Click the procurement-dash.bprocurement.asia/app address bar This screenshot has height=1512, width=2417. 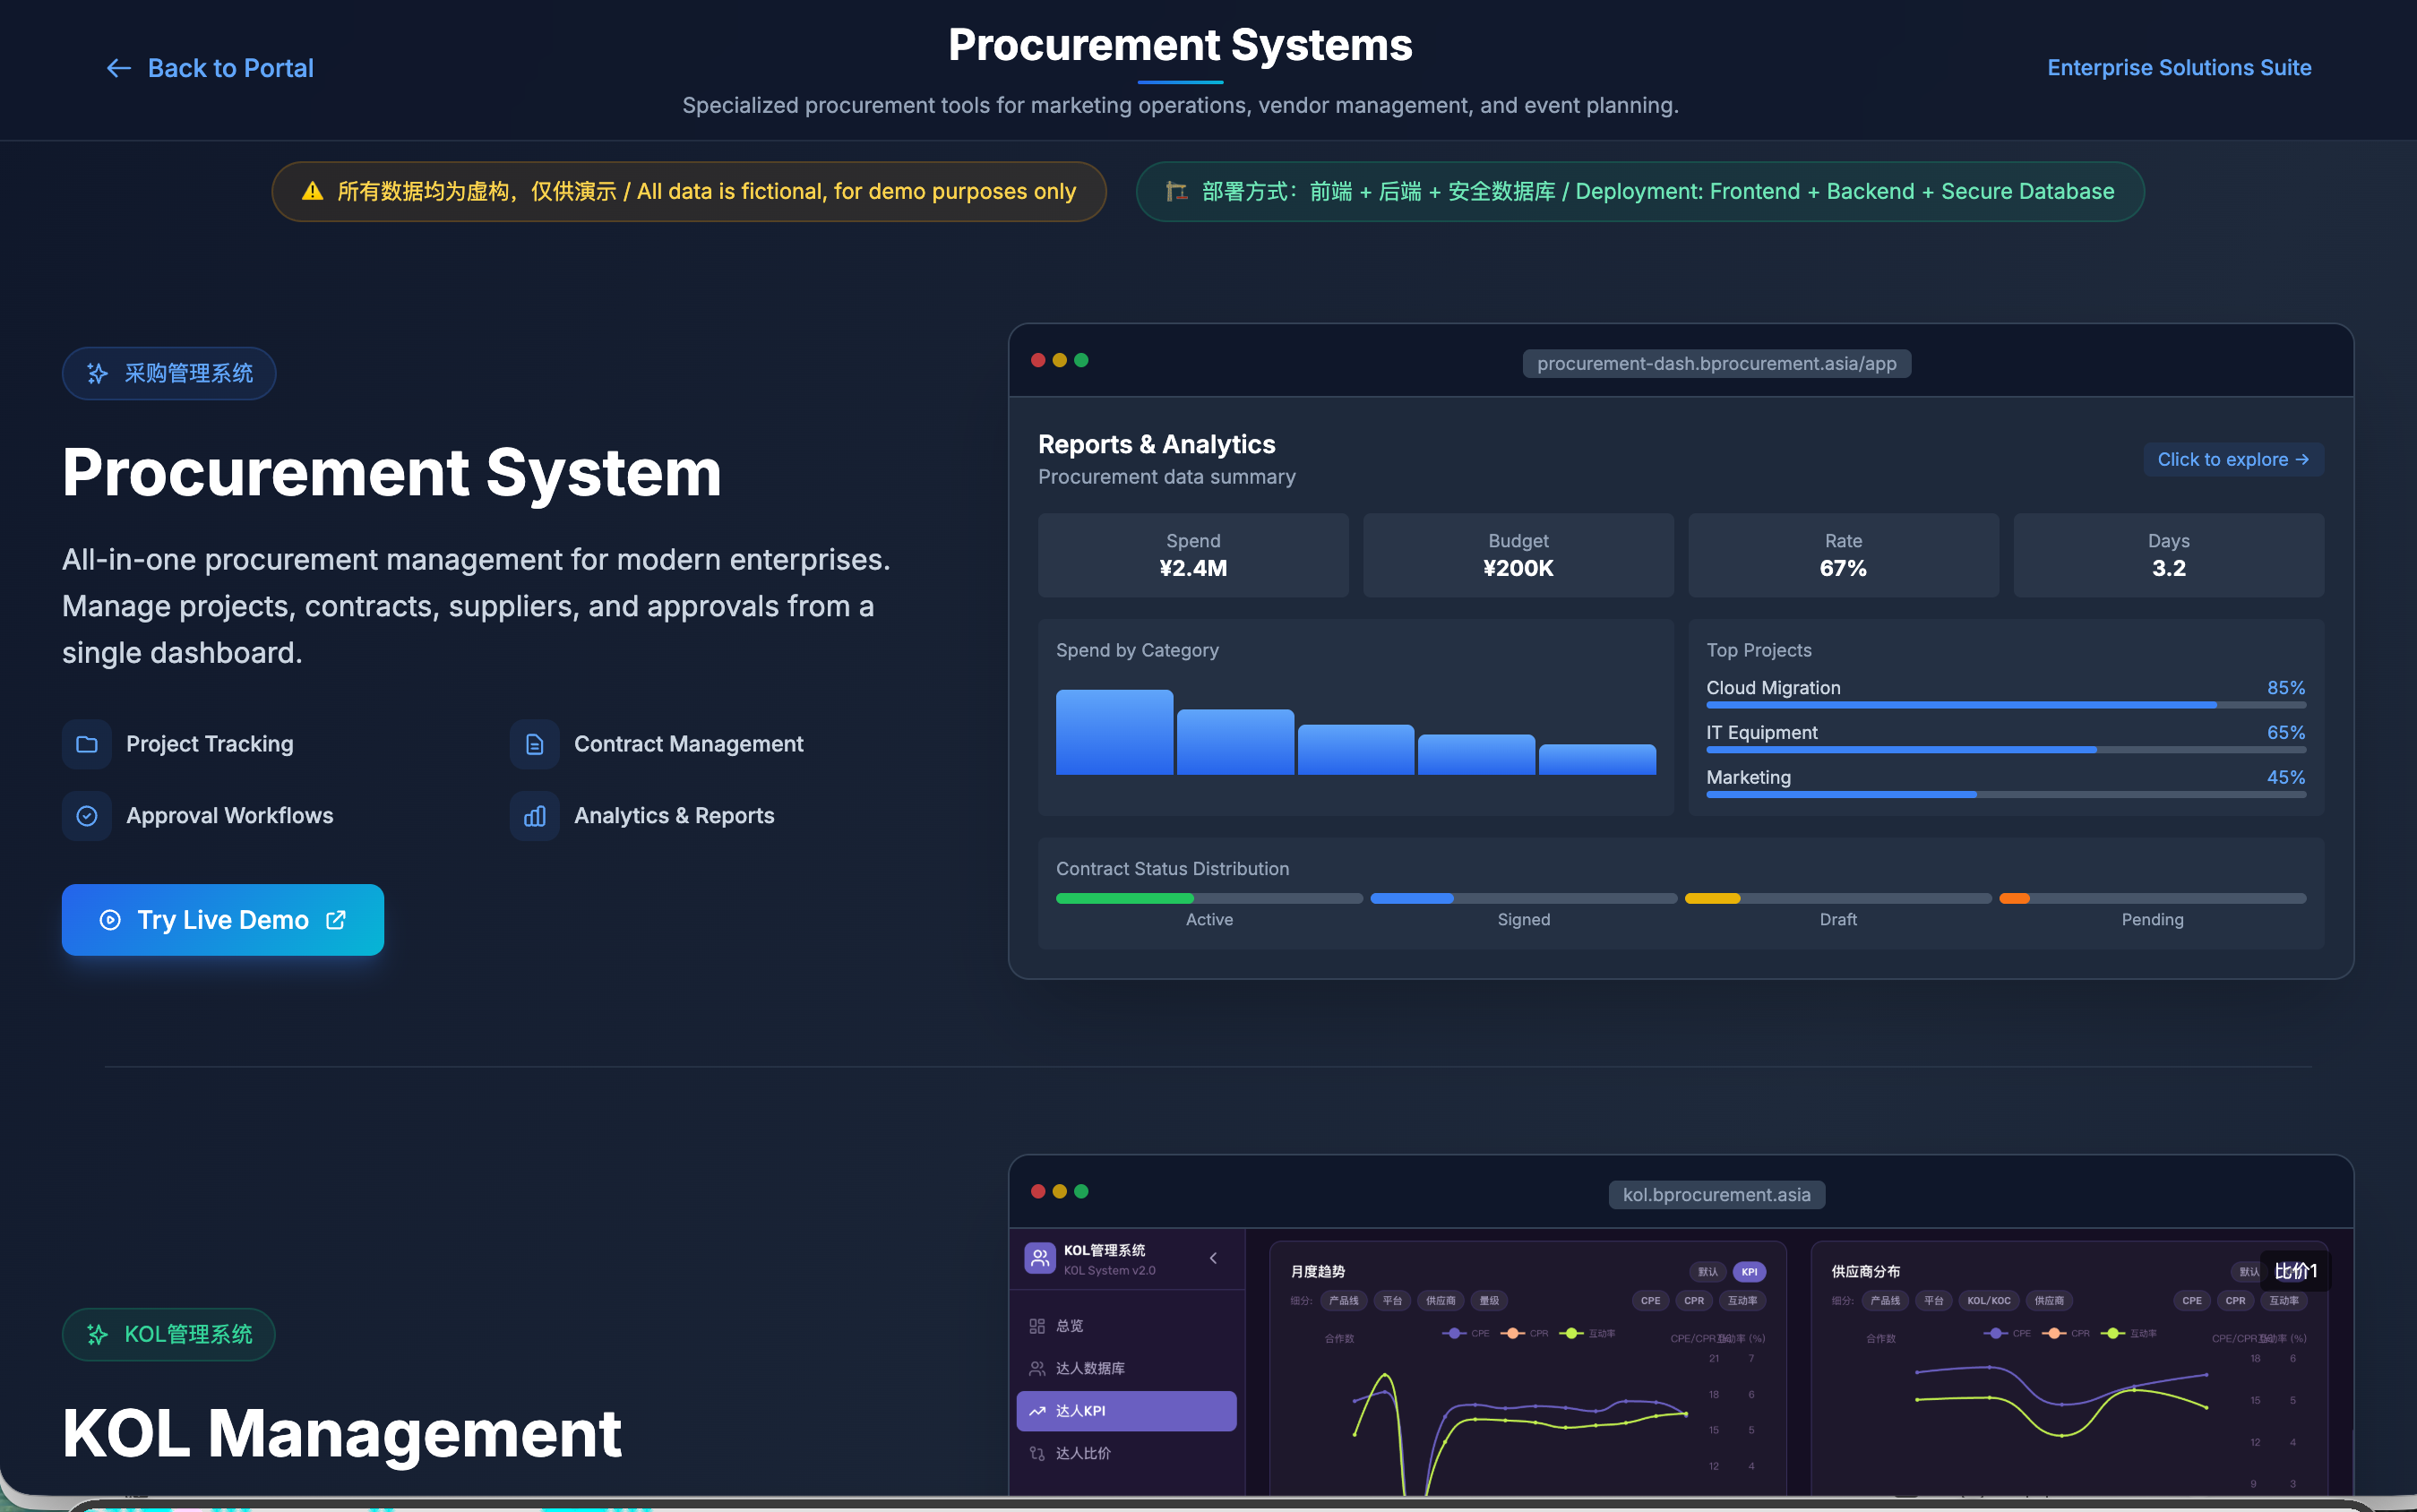(1716, 364)
